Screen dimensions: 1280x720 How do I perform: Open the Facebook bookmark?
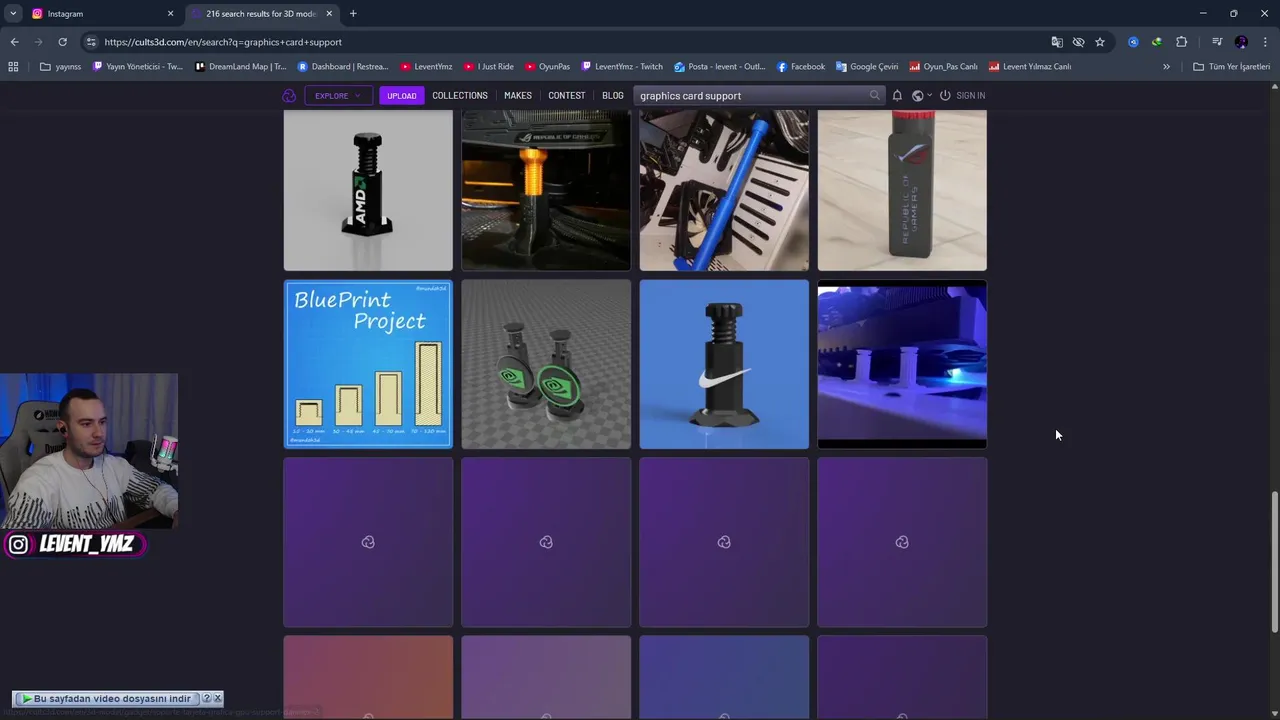[801, 67]
